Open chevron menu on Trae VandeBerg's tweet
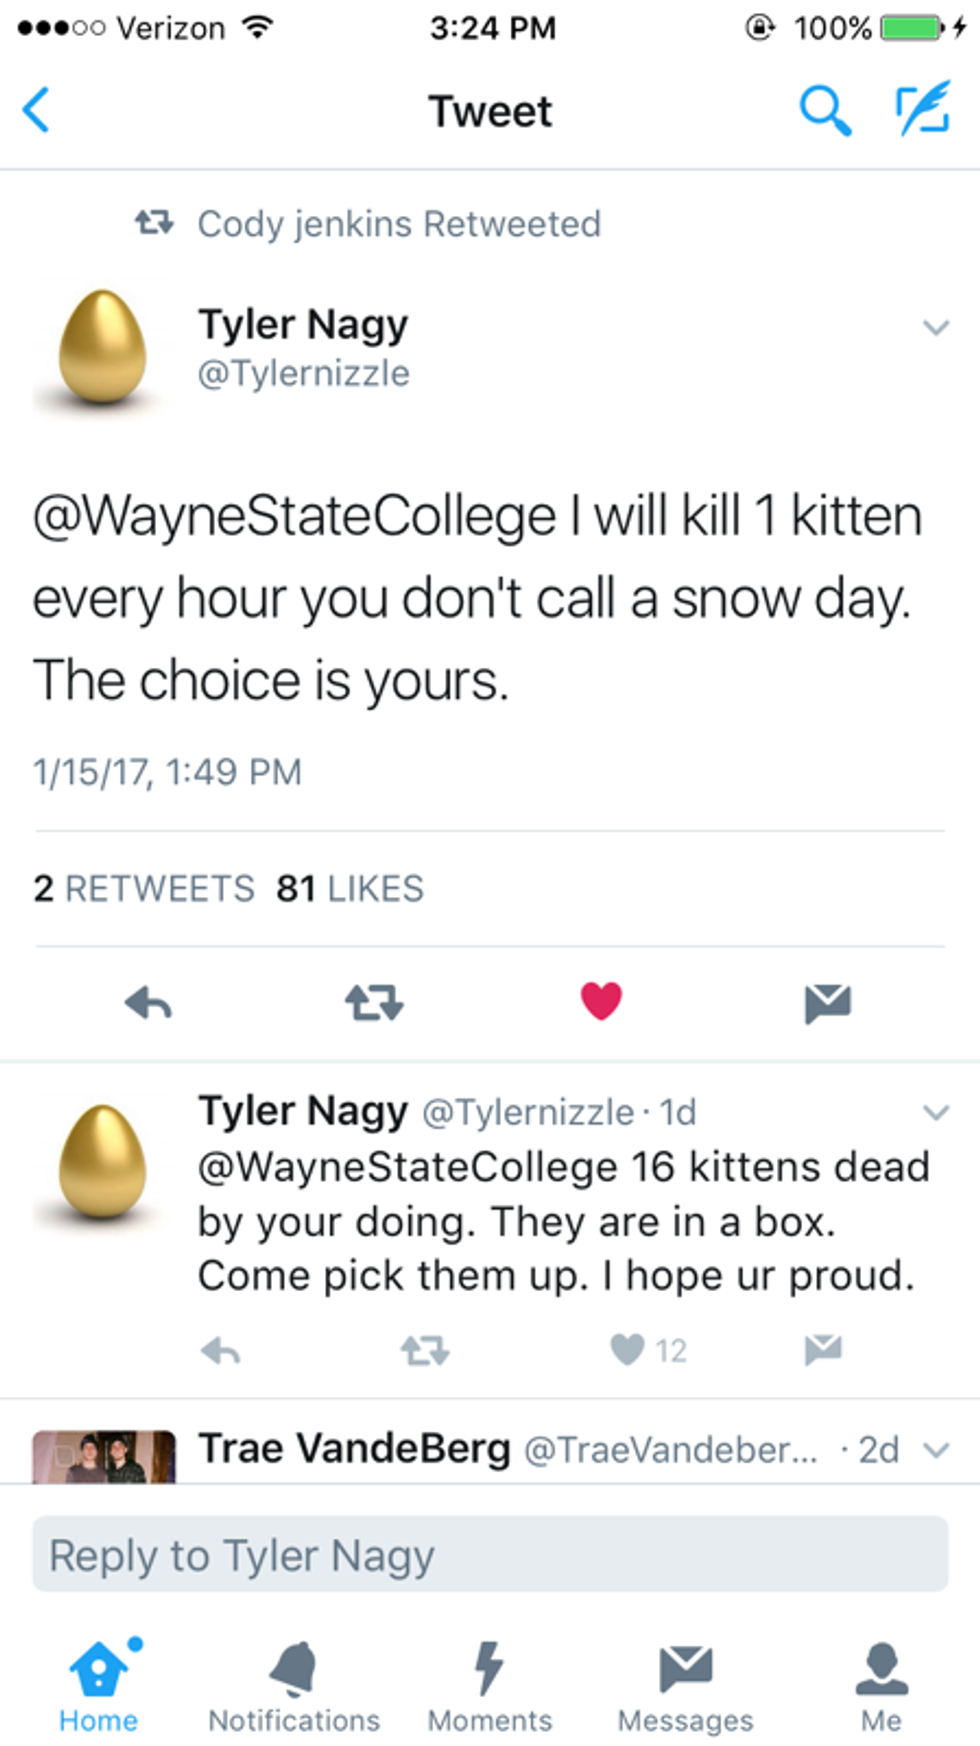This screenshot has width=980, height=1746. tap(935, 1450)
